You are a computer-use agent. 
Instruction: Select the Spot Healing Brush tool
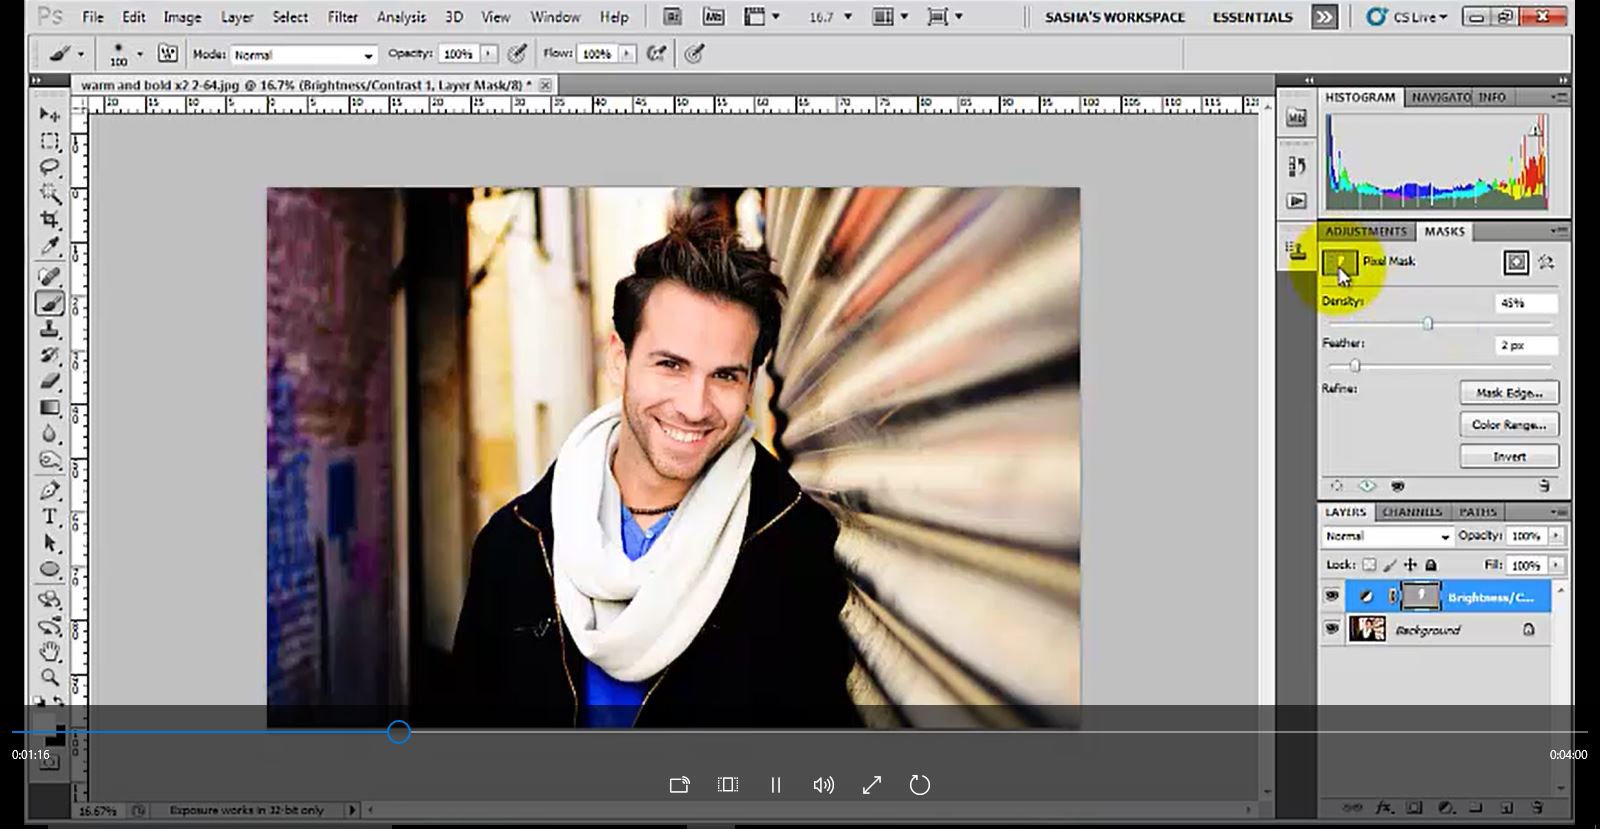(x=49, y=276)
